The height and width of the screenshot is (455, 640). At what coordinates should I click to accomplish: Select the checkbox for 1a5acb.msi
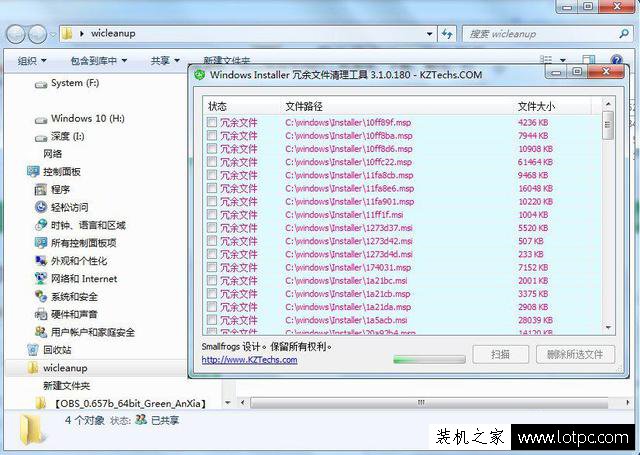pos(211,320)
